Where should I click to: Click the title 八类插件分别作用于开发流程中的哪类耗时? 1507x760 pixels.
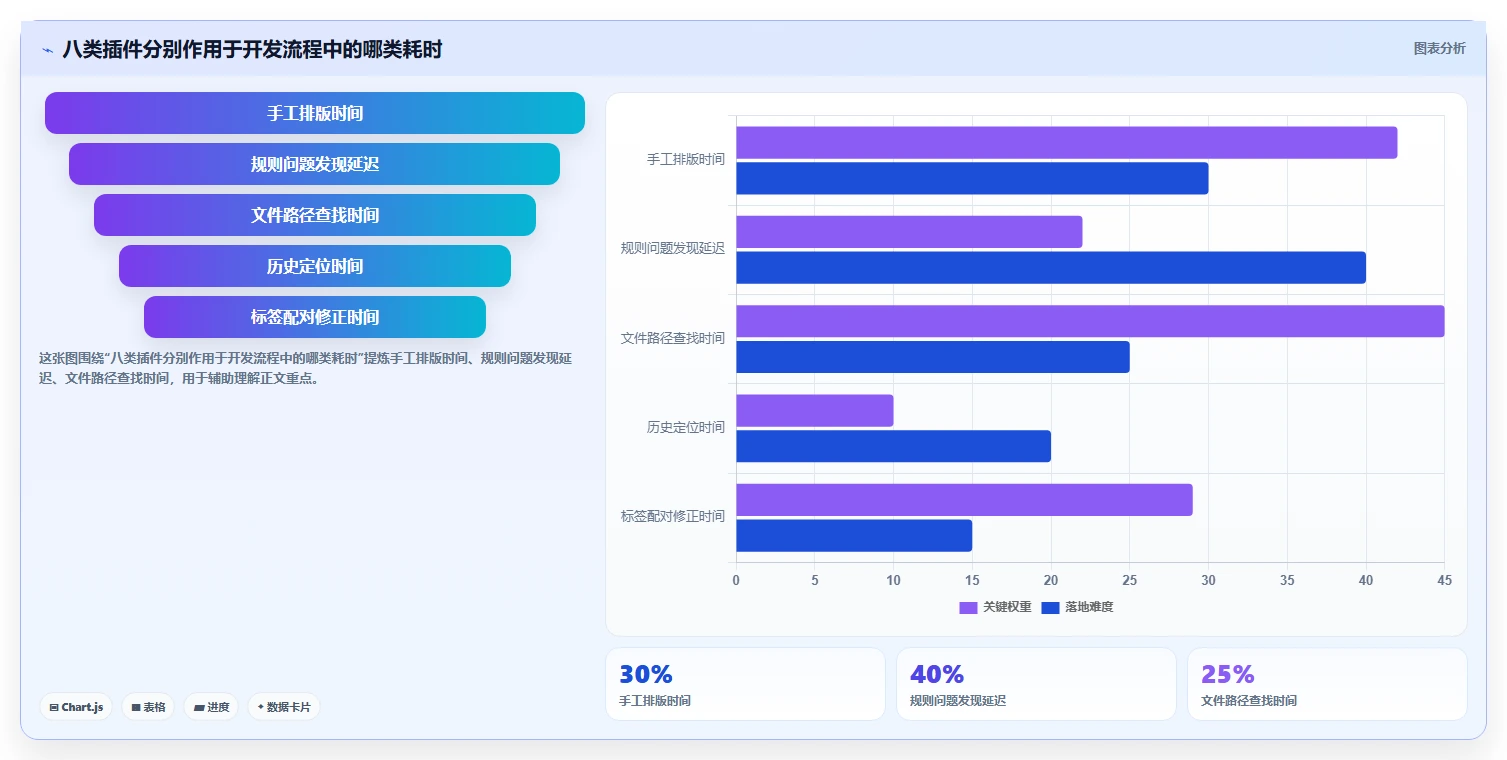pos(252,50)
